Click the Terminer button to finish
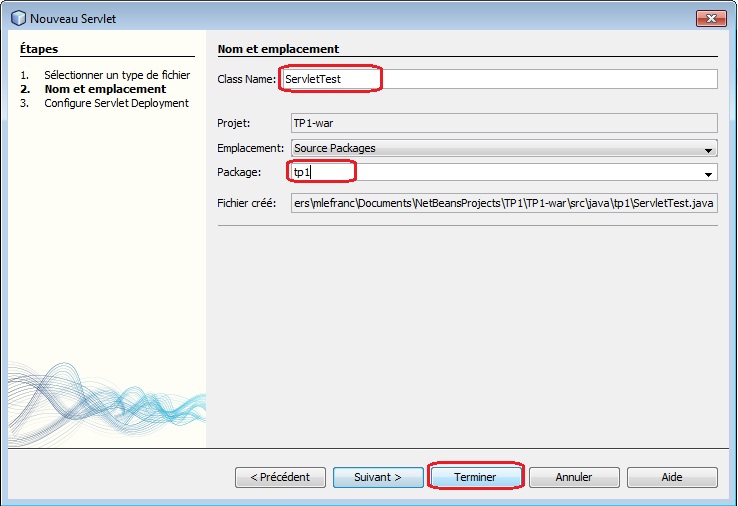 click(475, 477)
